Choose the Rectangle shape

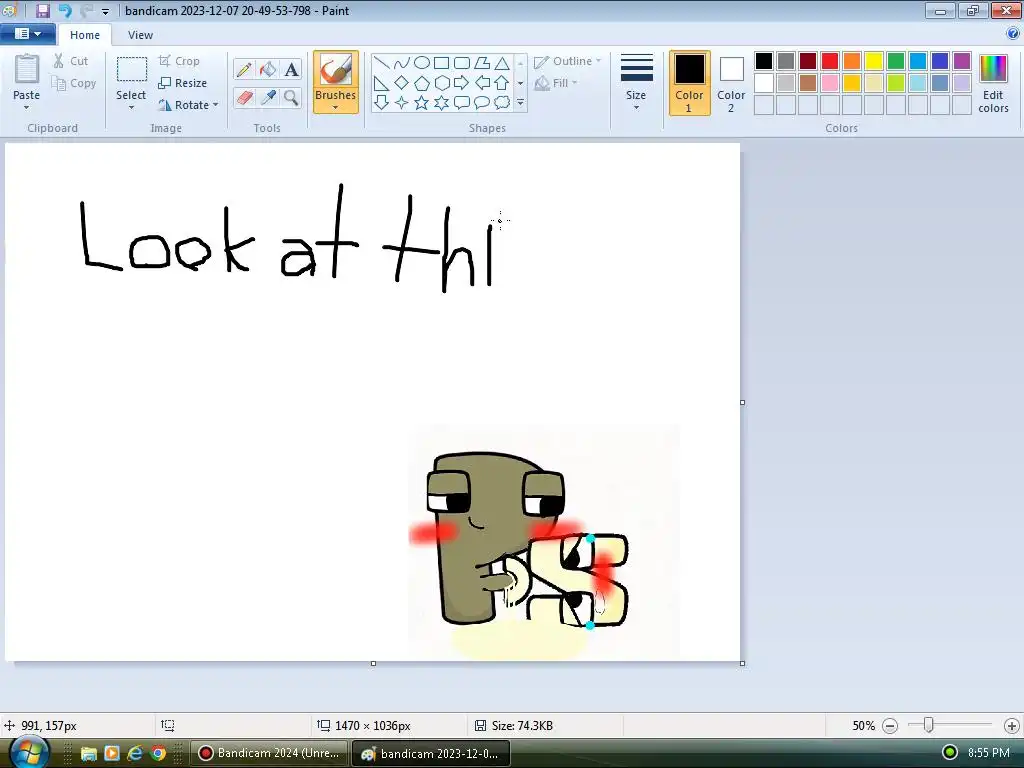(442, 63)
